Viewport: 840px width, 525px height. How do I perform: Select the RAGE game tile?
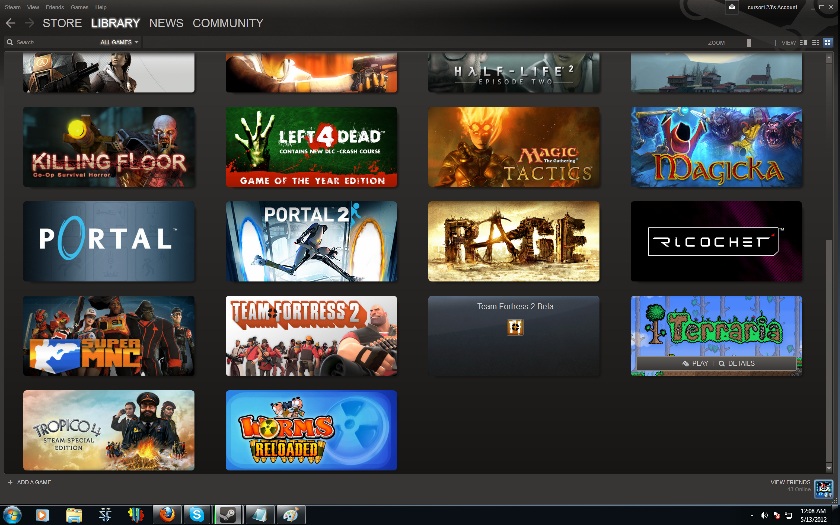514,242
